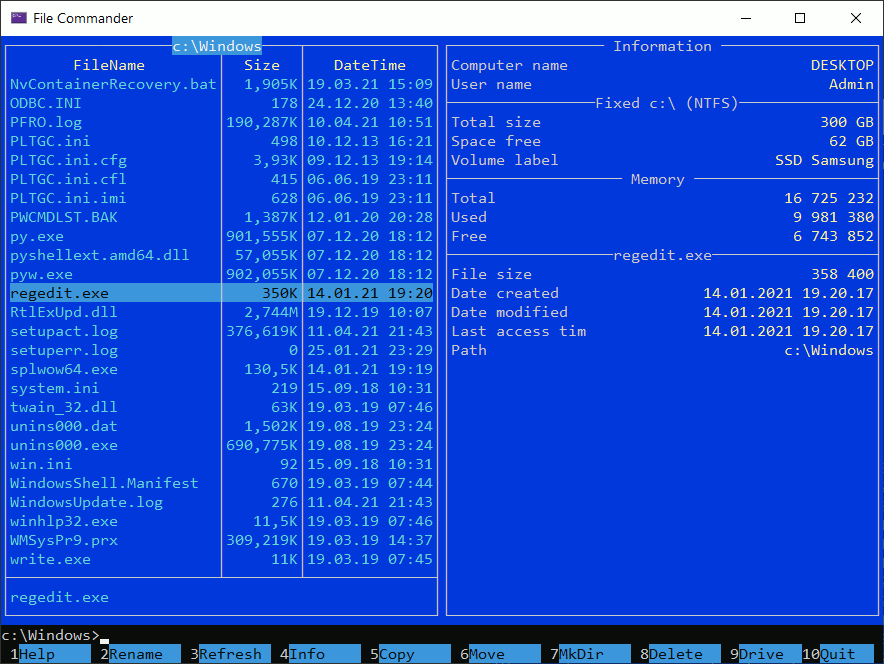The image size is (884, 664).
Task: Select the PLTGC.ini.cfg file
Action: [x=68, y=160]
